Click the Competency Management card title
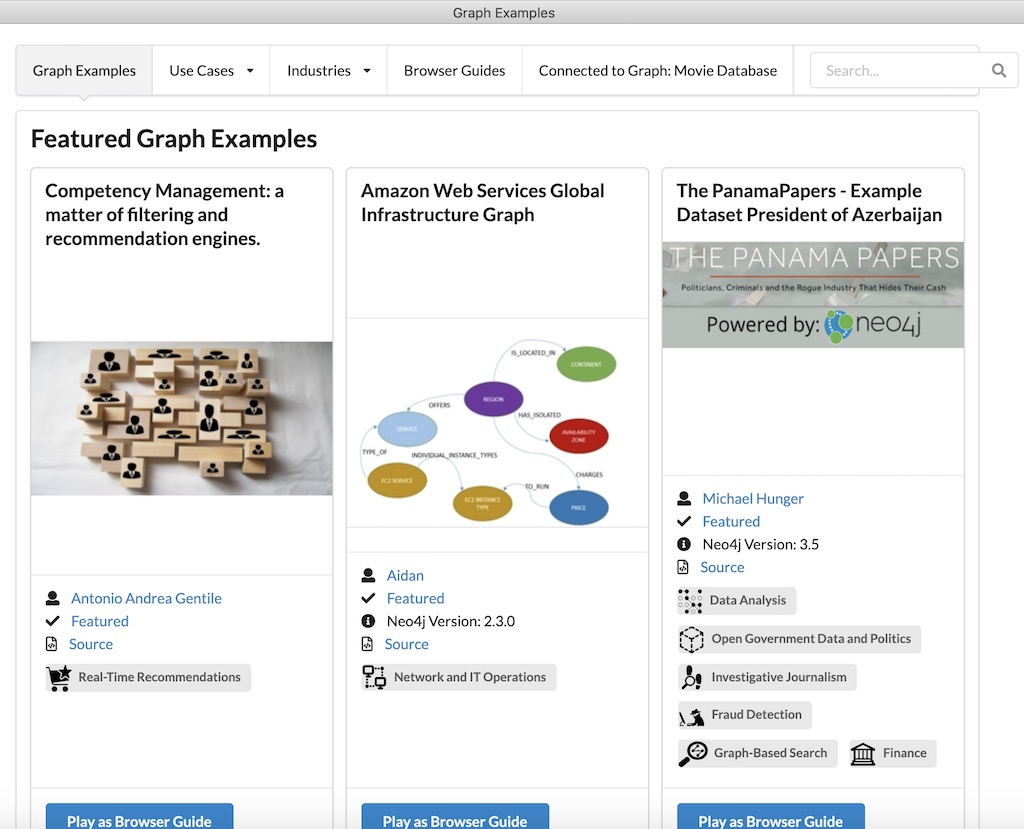Viewport: 1024px width, 829px height. 165,214
